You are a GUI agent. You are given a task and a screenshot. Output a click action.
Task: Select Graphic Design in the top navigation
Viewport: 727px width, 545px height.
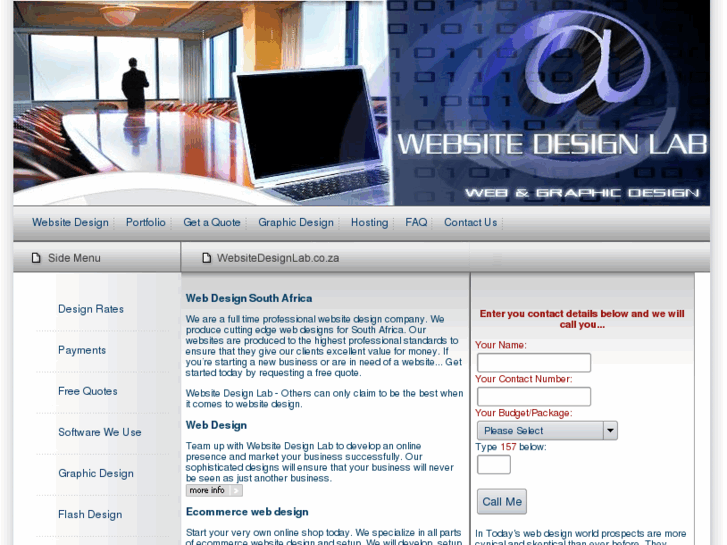296,223
